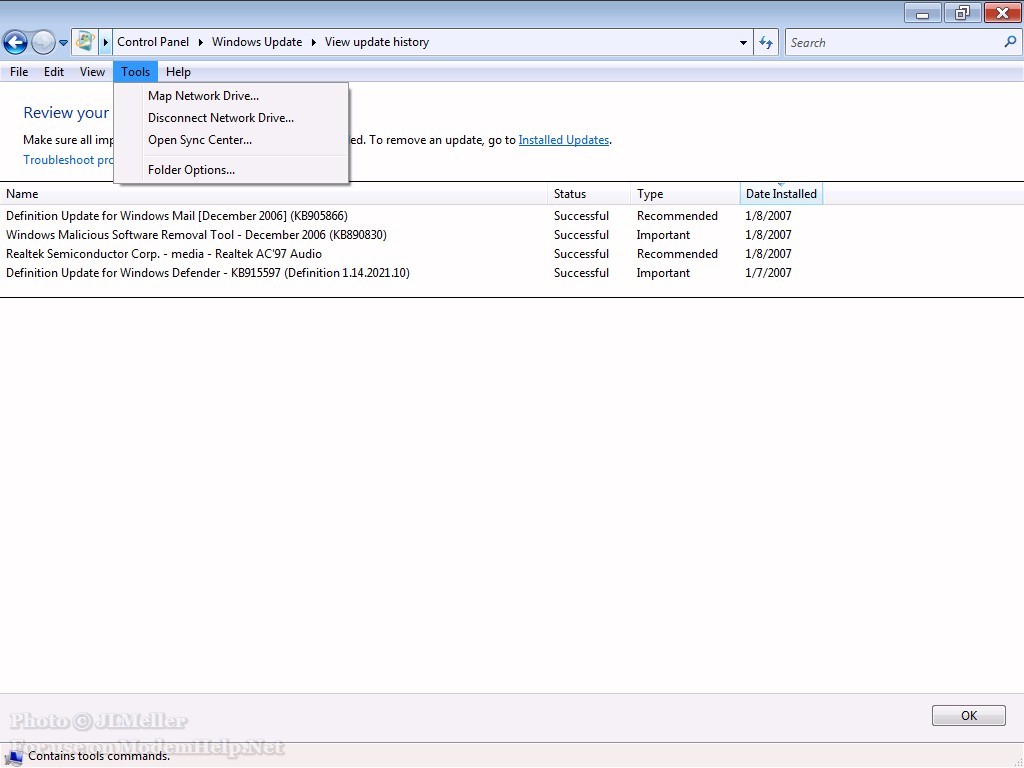Click the Back navigation arrow
1024x768 pixels.
(15, 42)
